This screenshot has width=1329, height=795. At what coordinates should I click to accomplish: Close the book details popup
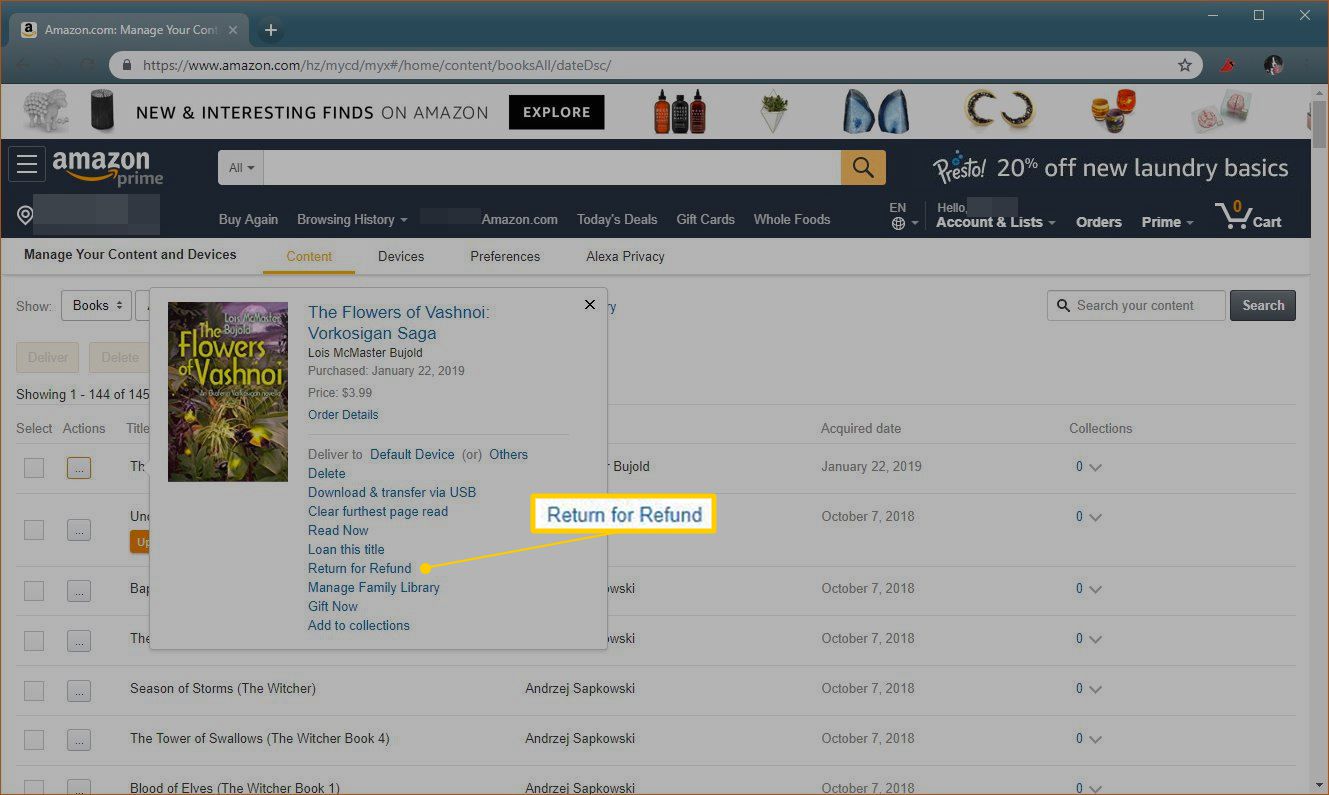[589, 304]
